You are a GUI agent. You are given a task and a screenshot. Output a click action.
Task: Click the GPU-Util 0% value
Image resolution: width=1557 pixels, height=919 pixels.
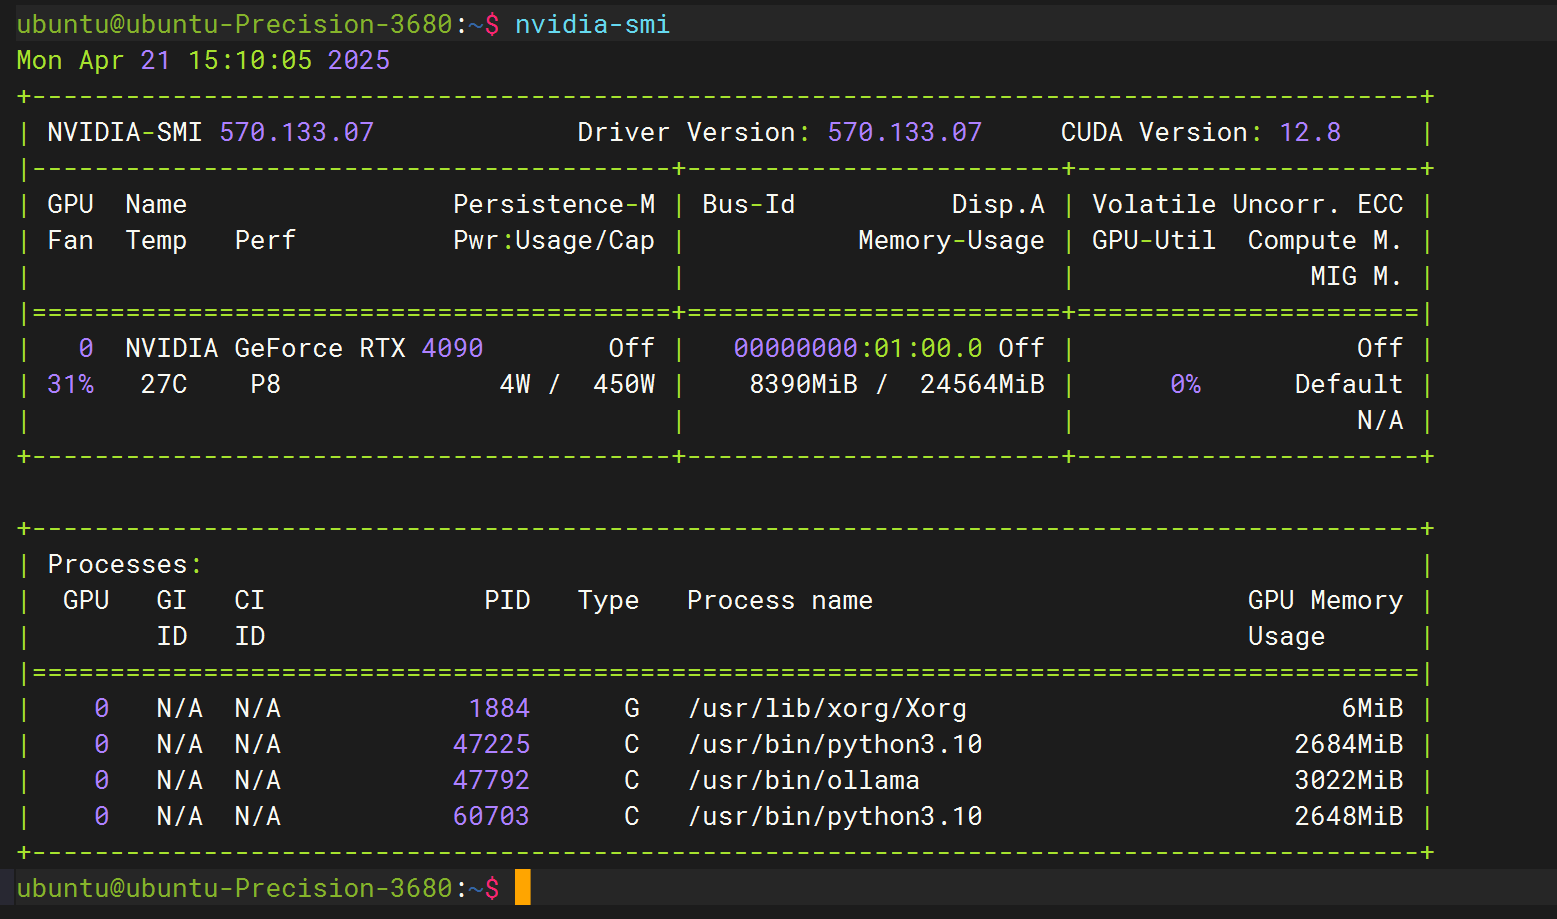(x=1185, y=383)
